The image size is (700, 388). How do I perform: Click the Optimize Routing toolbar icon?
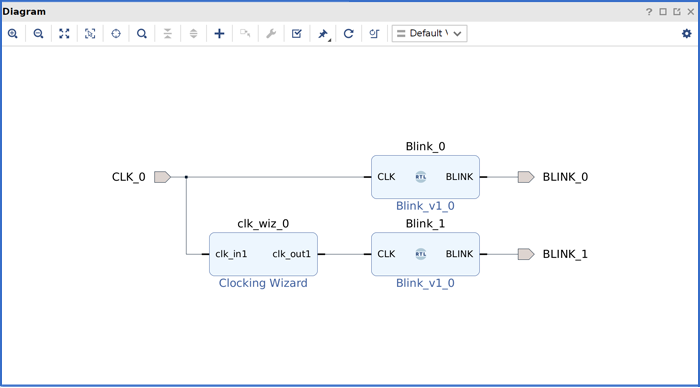pos(374,33)
